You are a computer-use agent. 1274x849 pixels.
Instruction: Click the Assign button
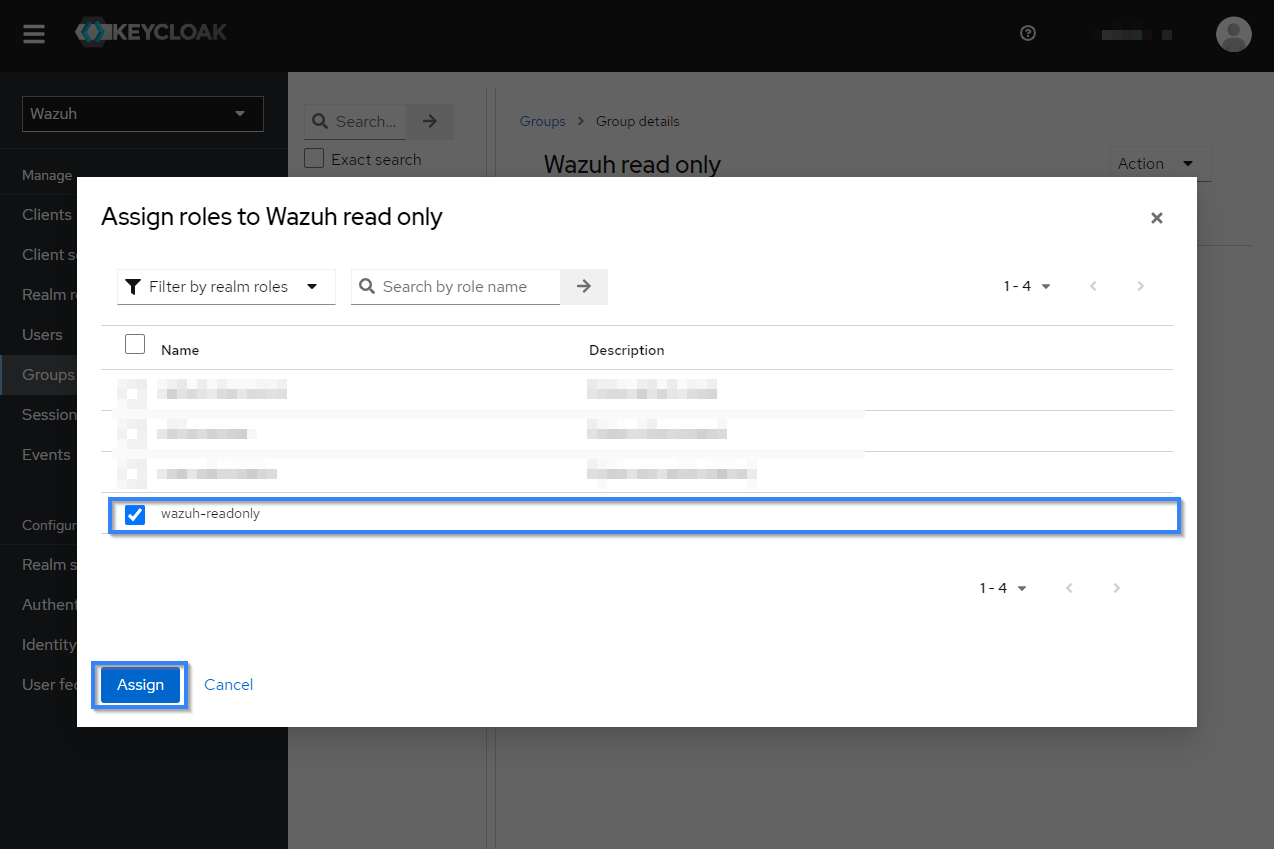click(x=140, y=685)
